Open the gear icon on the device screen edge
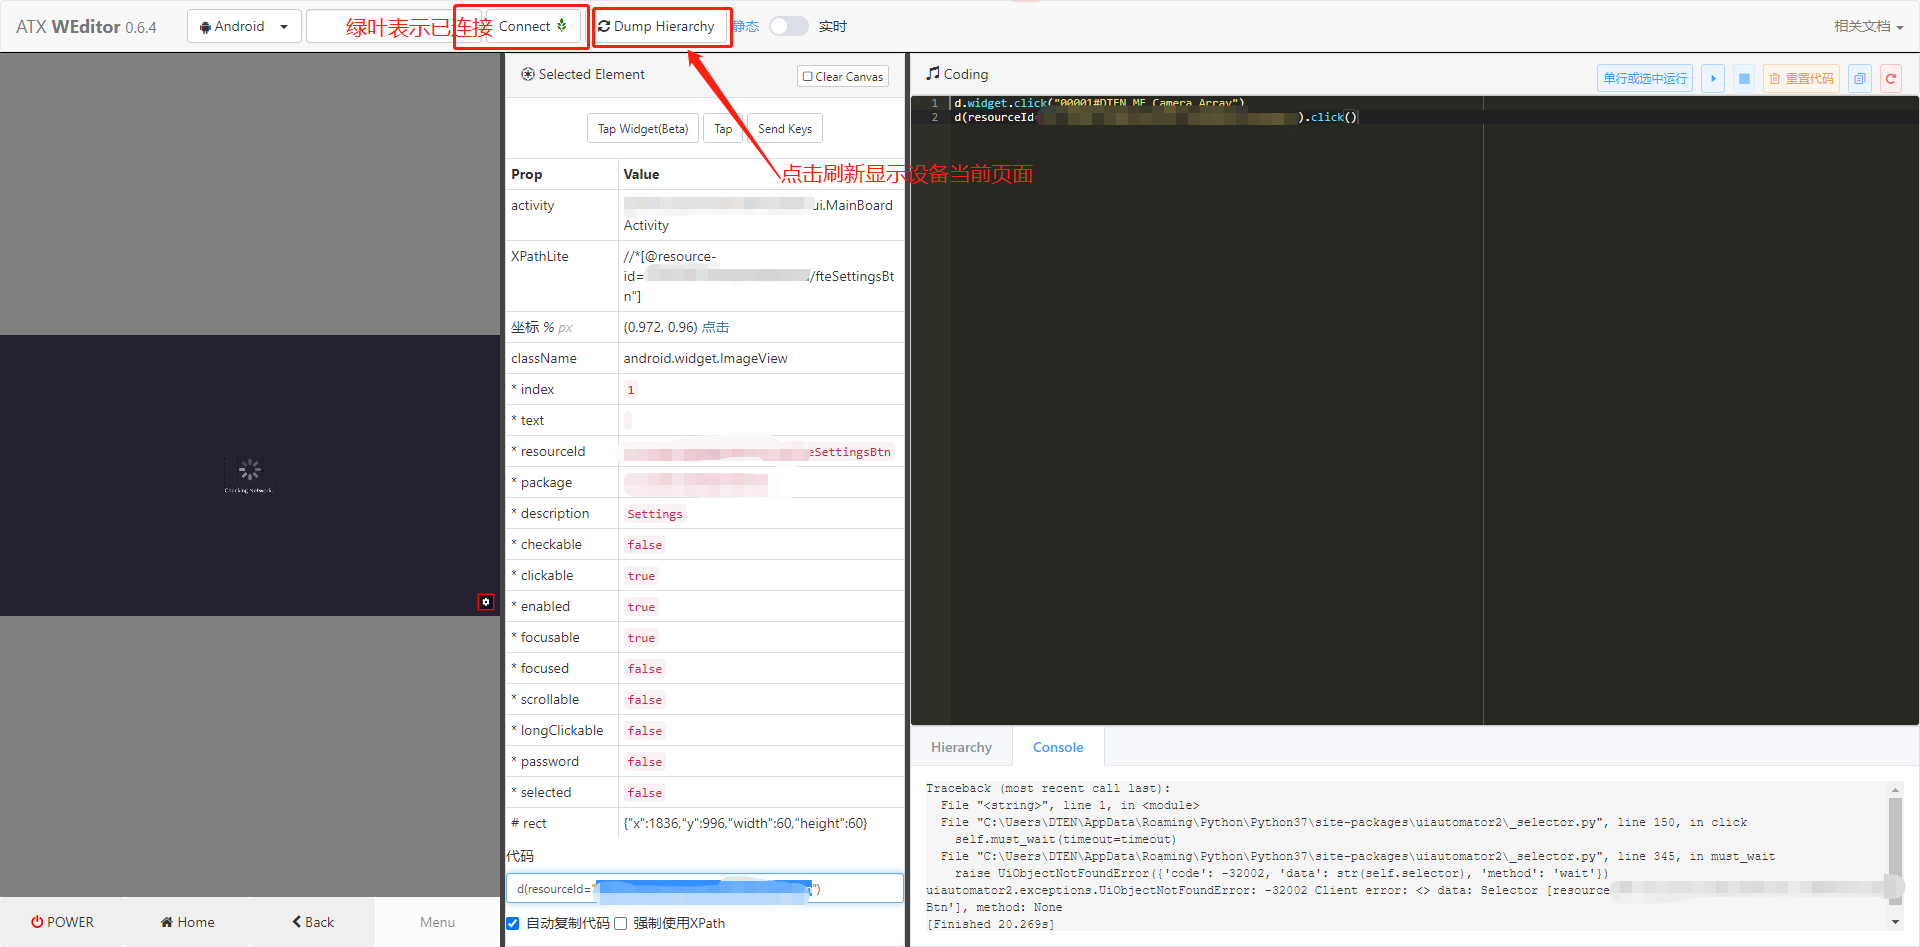 tap(486, 602)
